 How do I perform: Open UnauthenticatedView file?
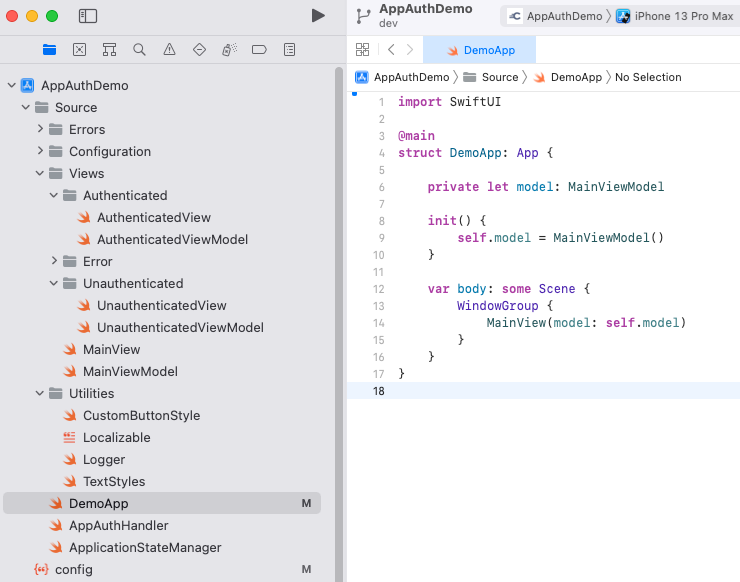(x=161, y=305)
